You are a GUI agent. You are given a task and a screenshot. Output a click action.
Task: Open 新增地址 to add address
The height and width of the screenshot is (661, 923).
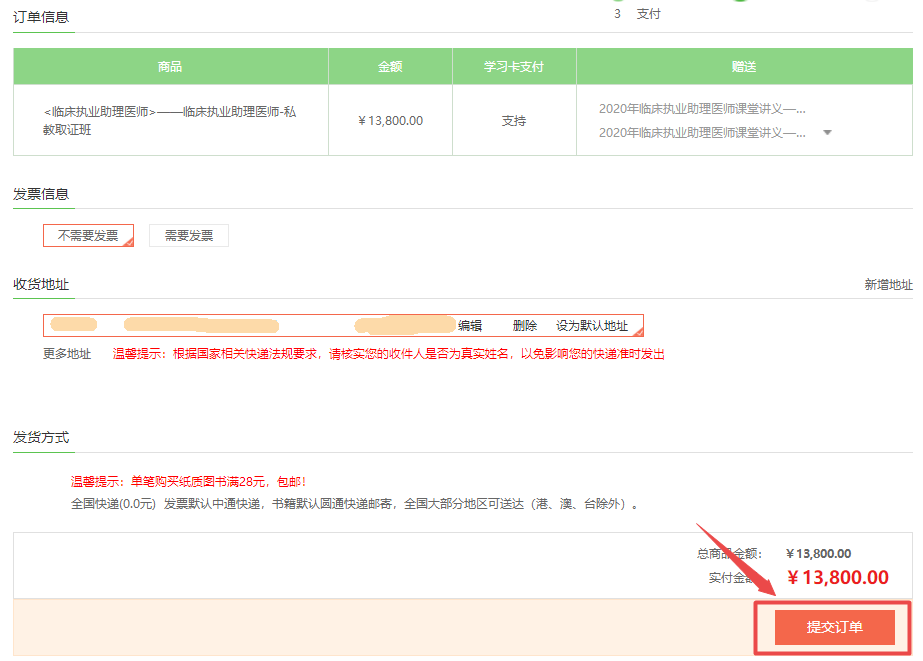click(x=888, y=285)
